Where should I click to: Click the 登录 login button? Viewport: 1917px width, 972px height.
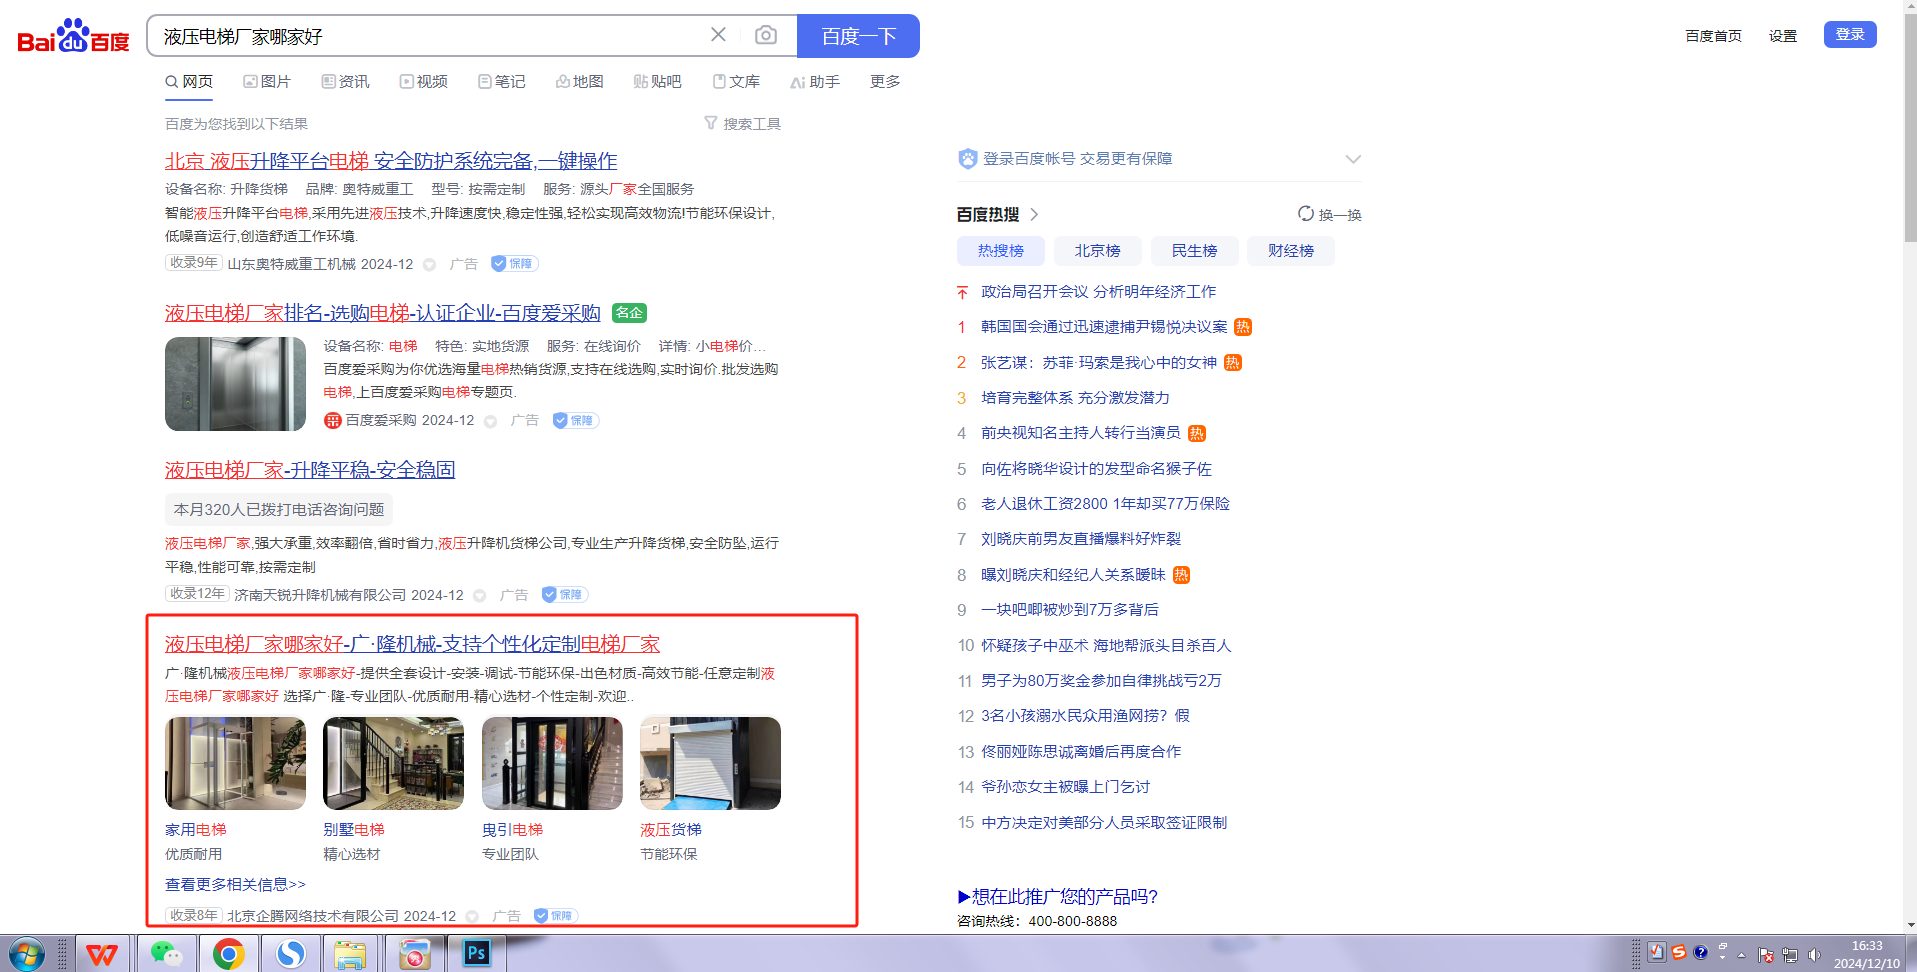(x=1849, y=35)
